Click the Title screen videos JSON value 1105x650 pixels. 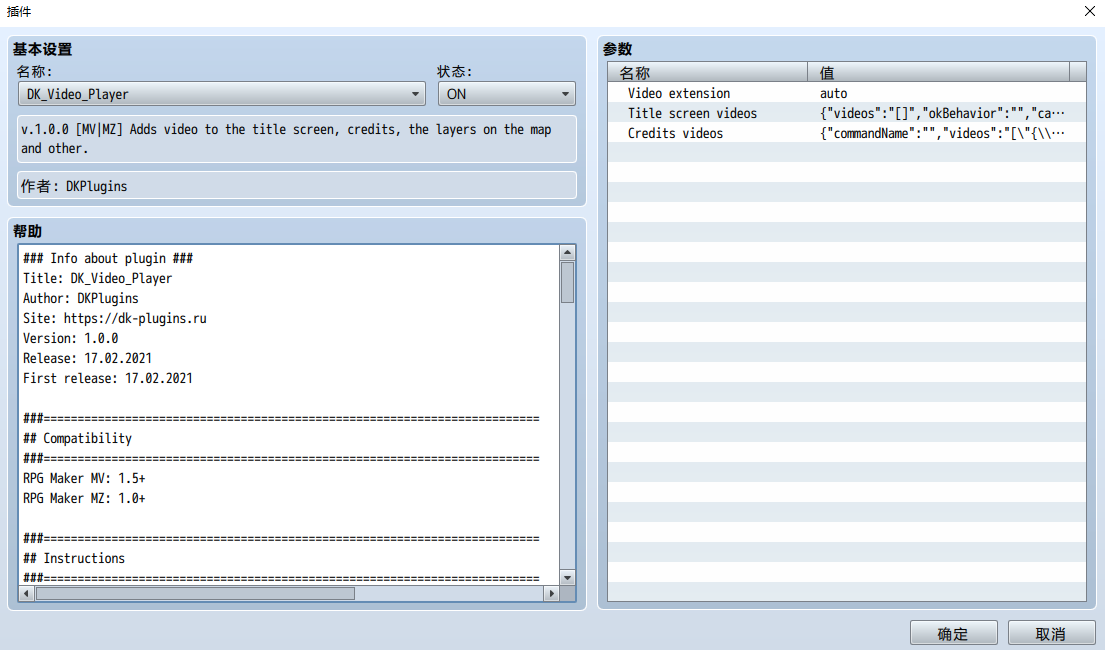coord(942,113)
